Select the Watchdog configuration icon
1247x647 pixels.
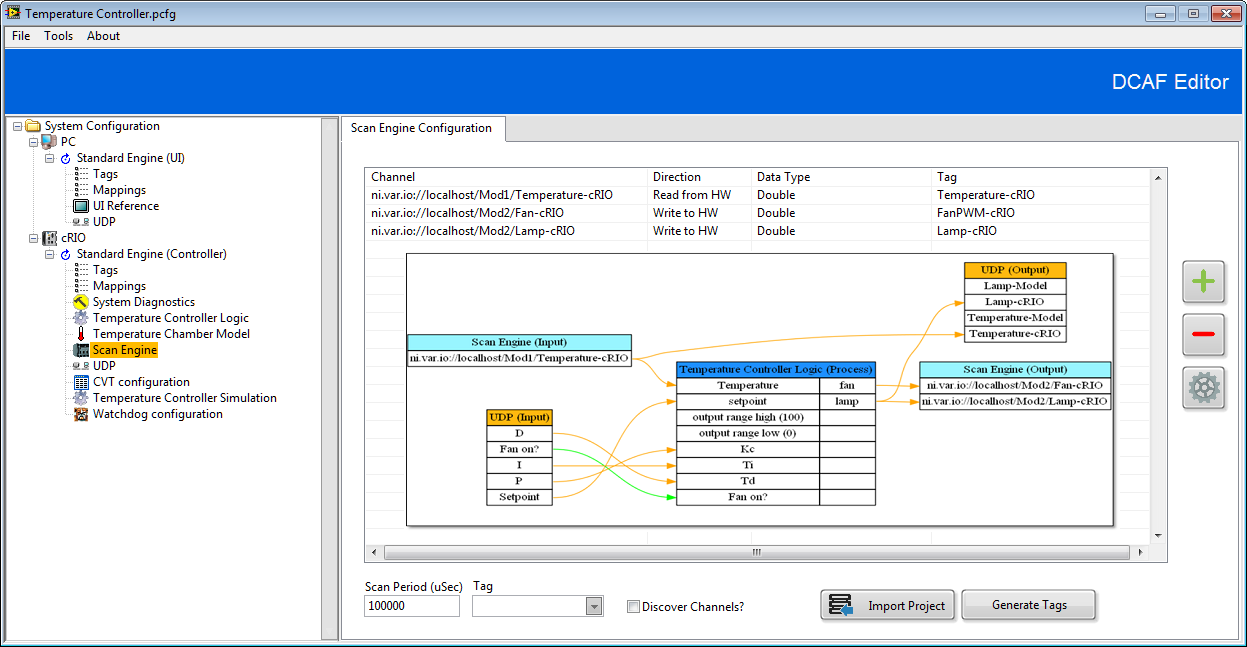81,414
